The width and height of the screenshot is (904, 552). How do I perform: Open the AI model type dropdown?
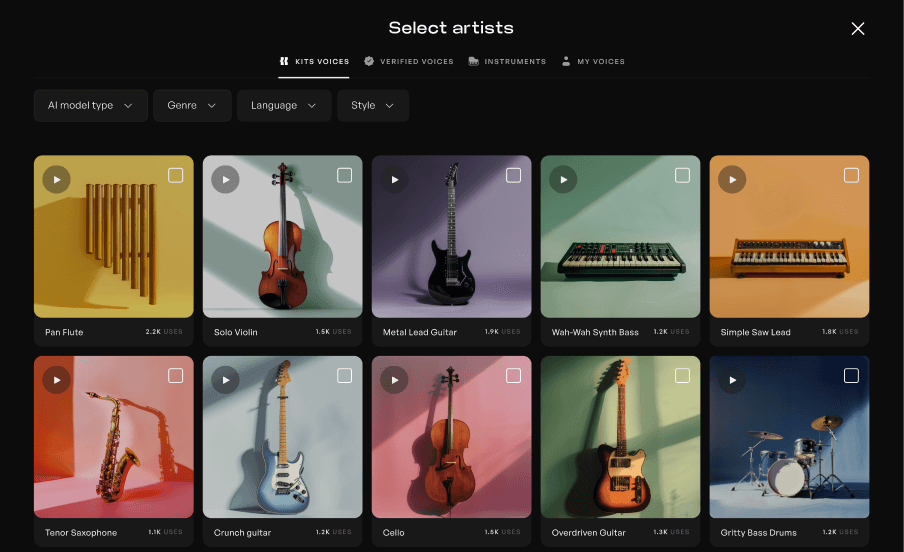pyautogui.click(x=91, y=106)
